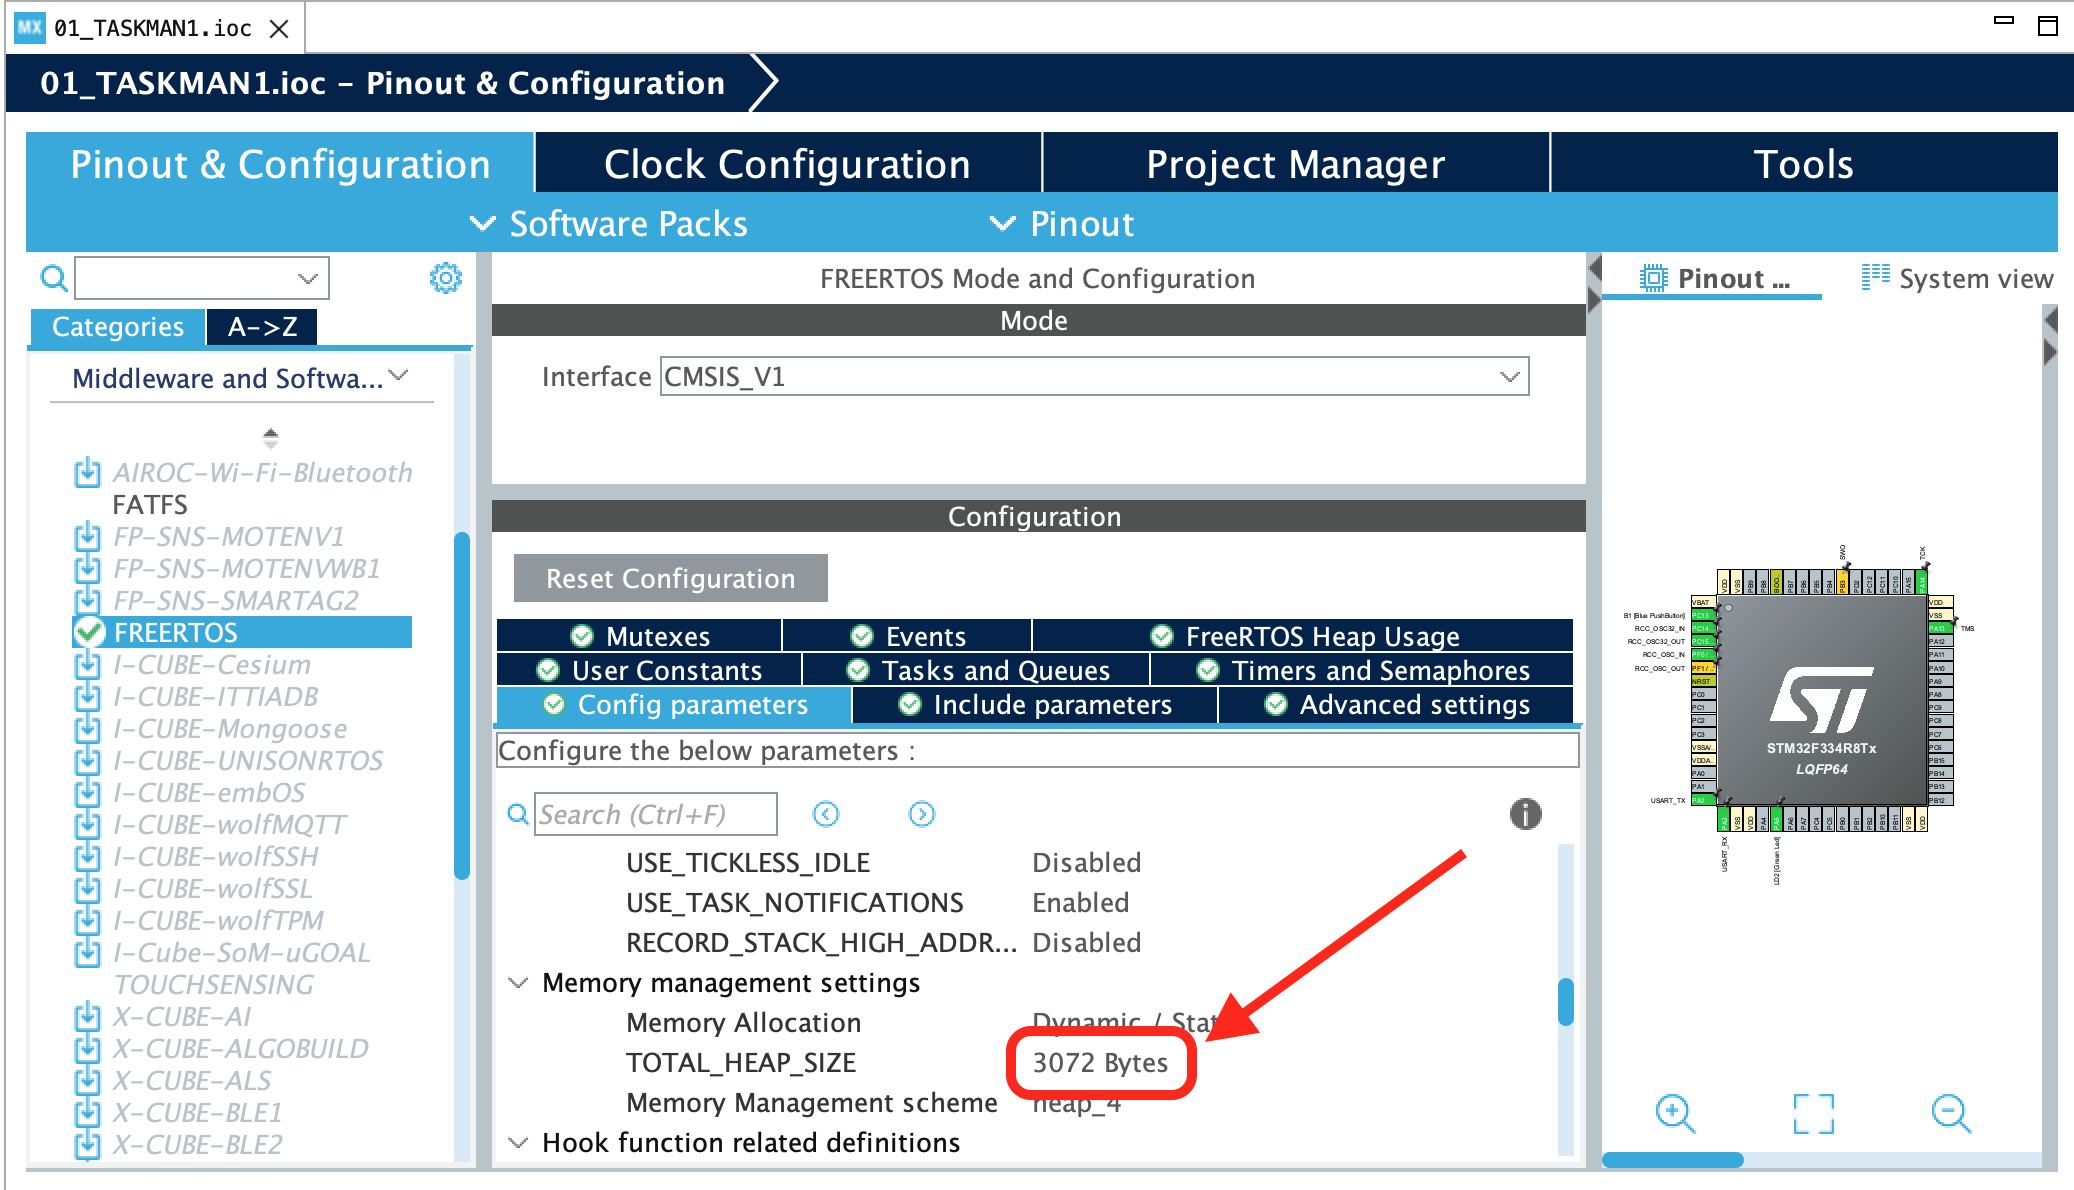Click the FP-SNS-MOTENV1 download icon
Screen dimensions: 2074x1190
point(88,536)
